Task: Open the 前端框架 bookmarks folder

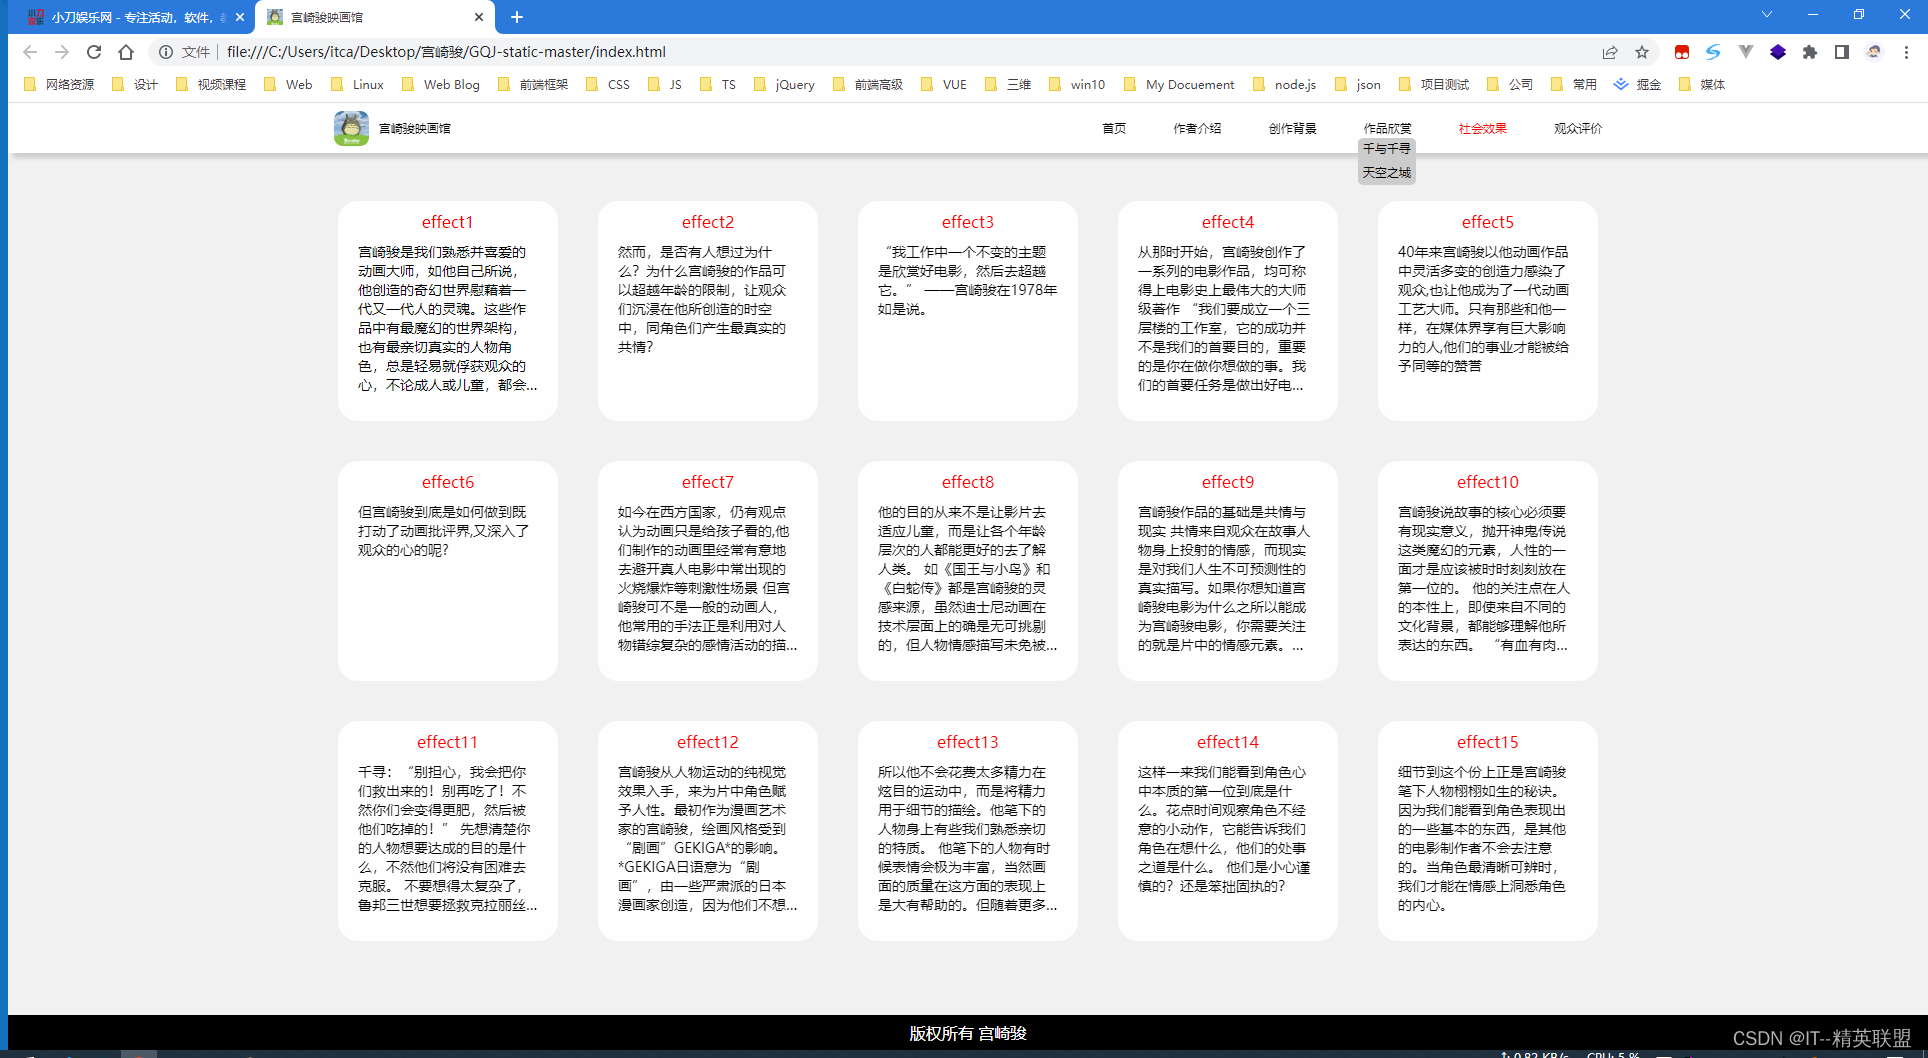Action: [x=533, y=85]
